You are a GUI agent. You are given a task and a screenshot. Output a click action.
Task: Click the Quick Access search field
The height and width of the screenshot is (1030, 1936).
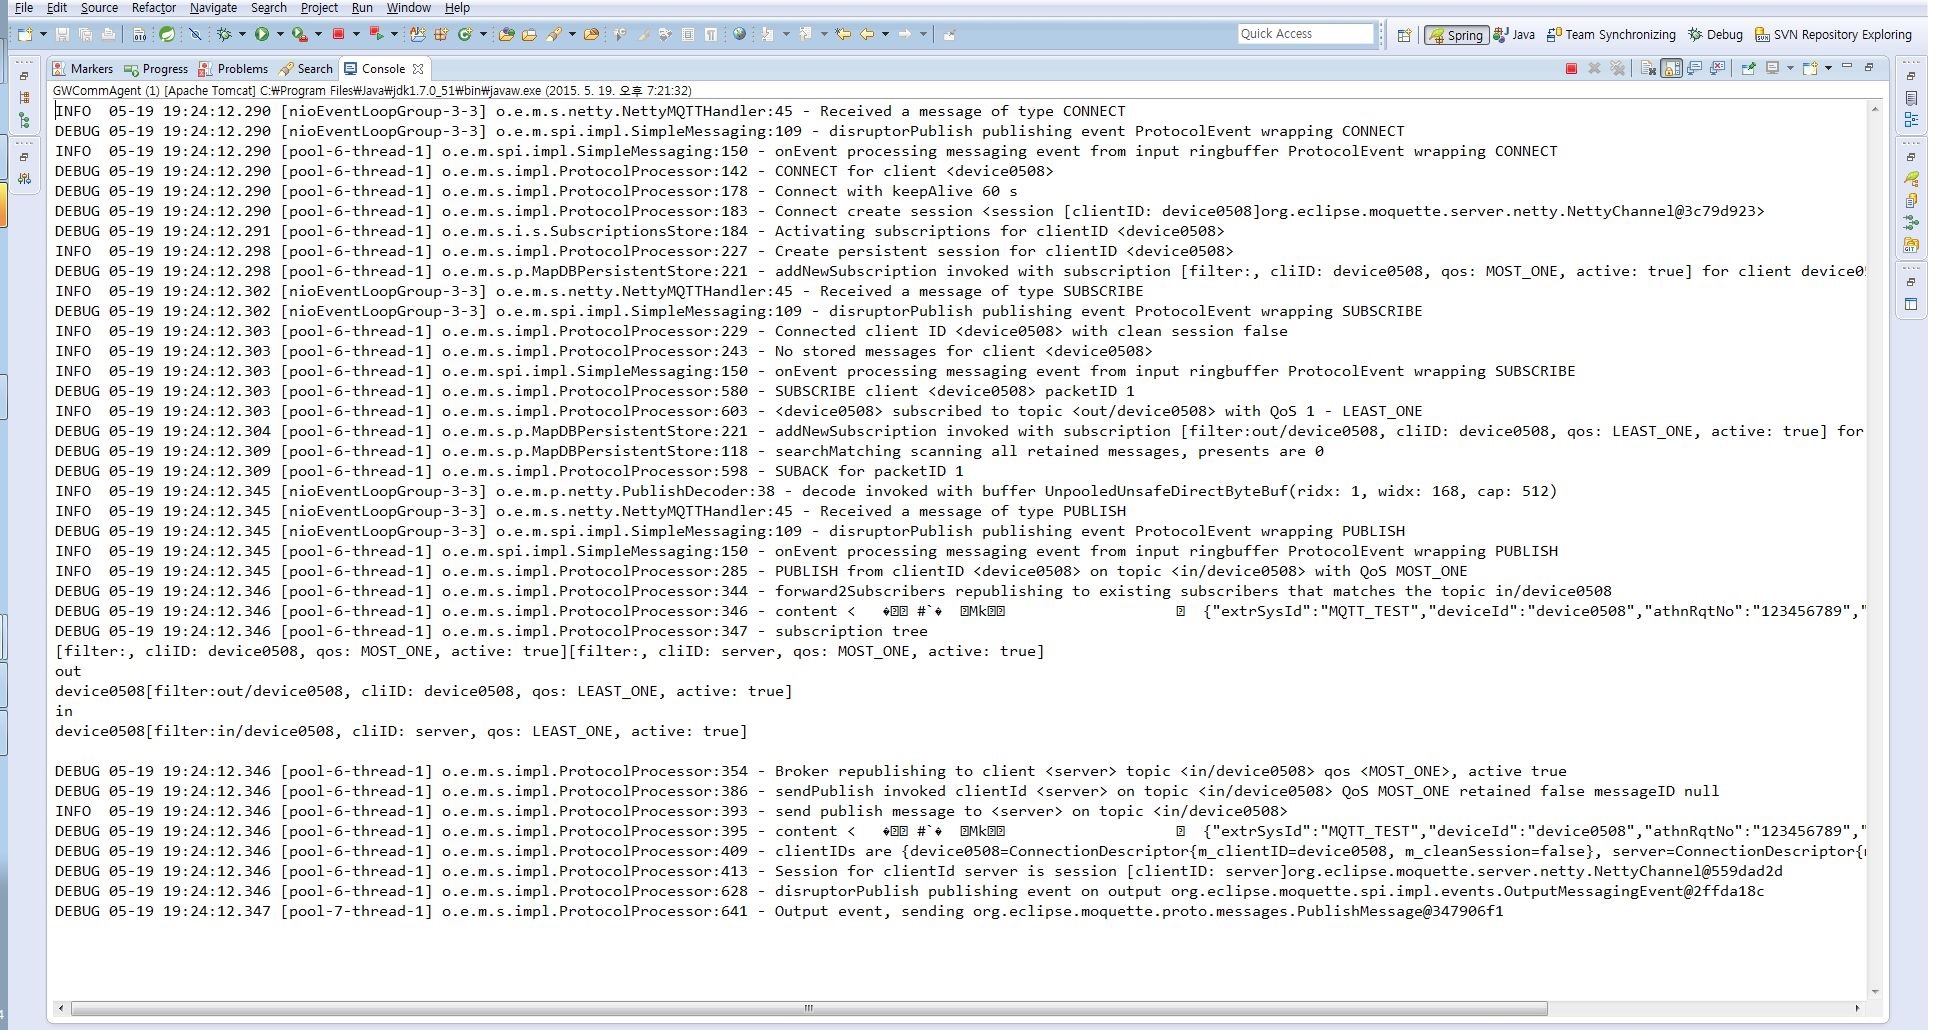point(1305,34)
